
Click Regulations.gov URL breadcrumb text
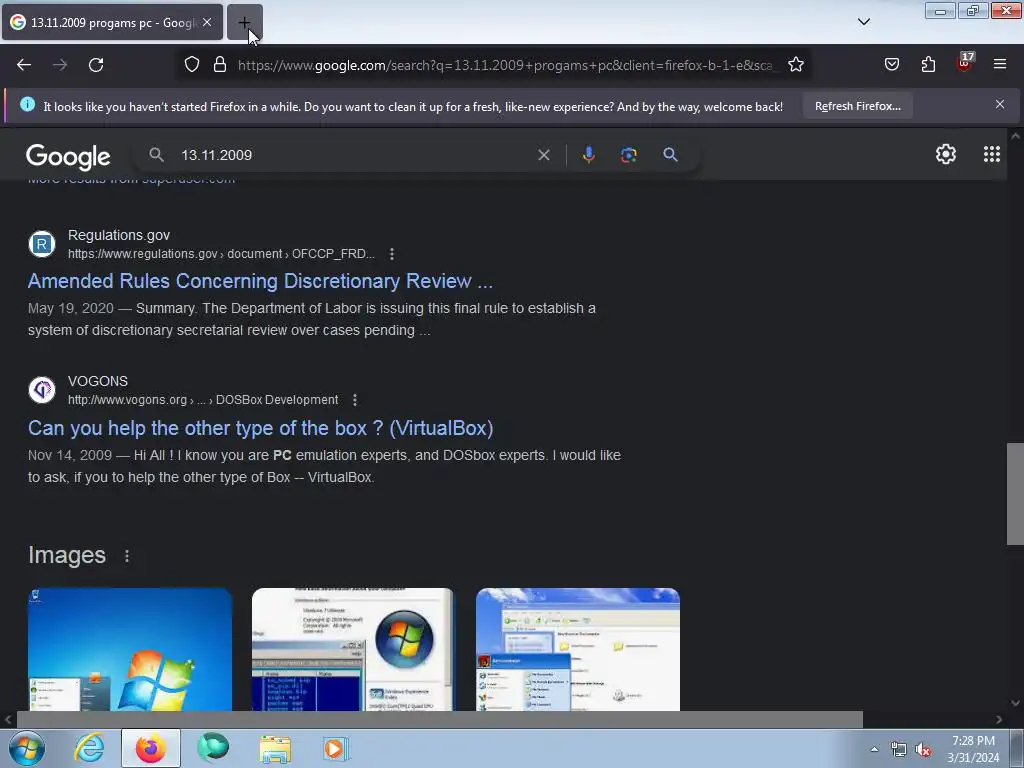click(221, 254)
